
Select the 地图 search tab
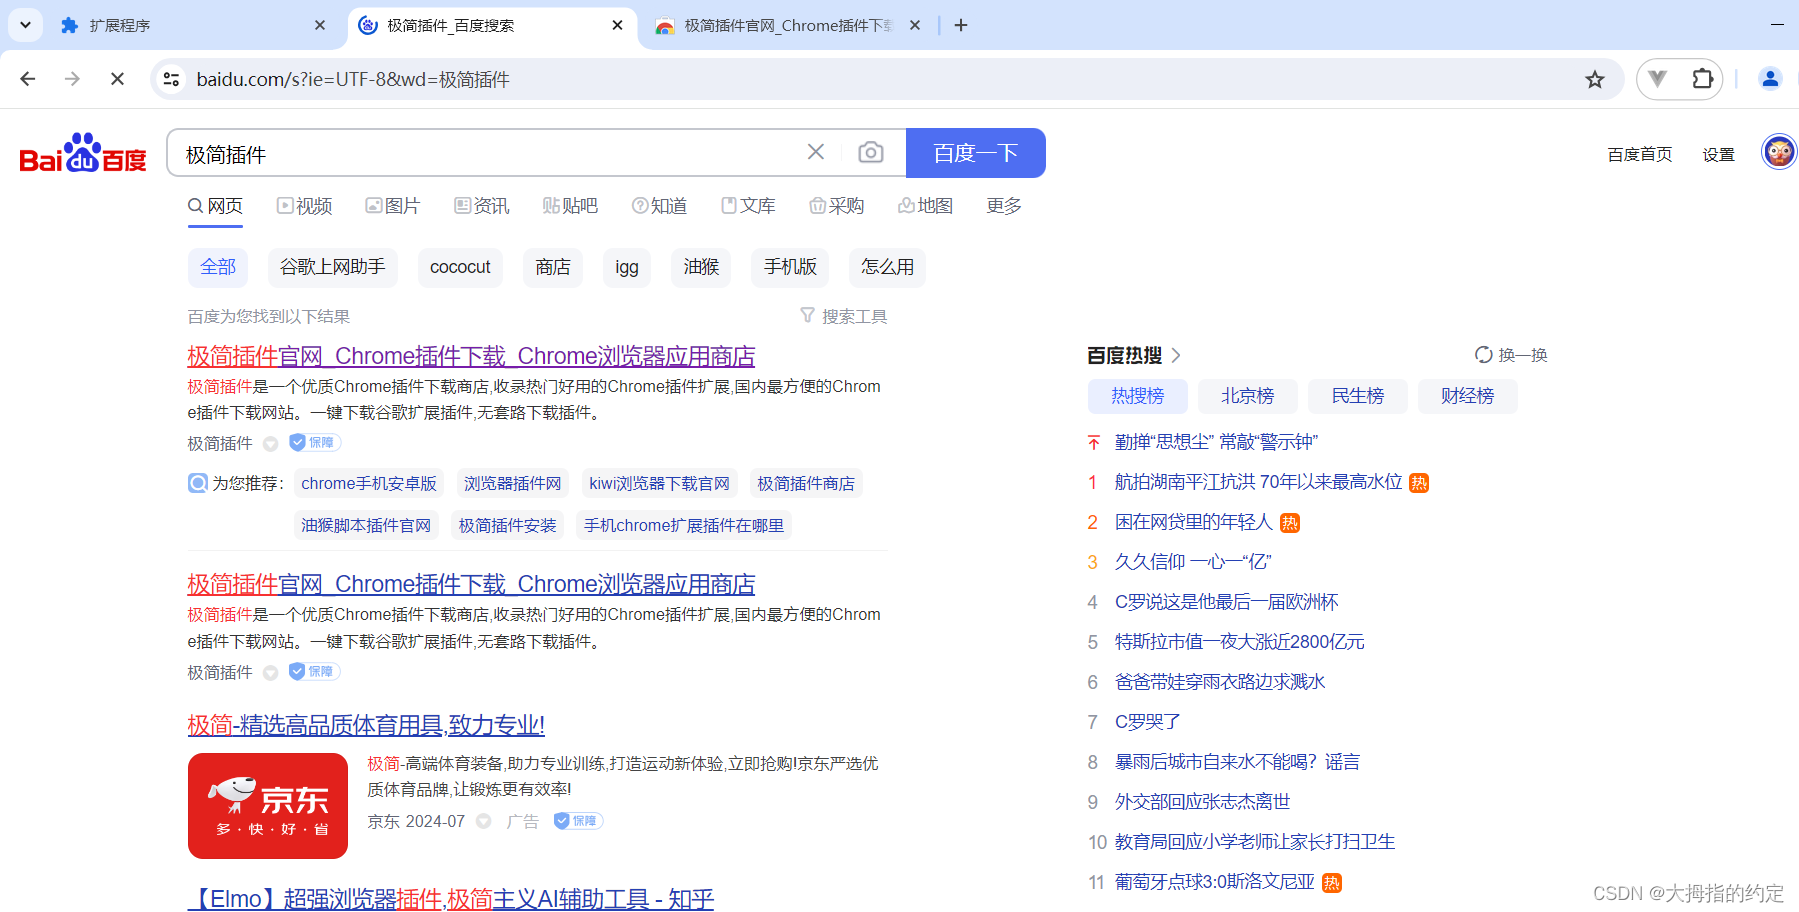tap(925, 206)
